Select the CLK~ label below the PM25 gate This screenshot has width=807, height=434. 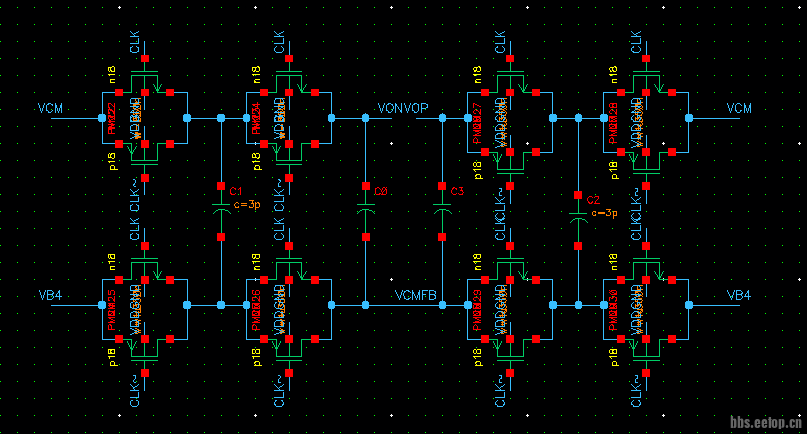tap(134, 391)
